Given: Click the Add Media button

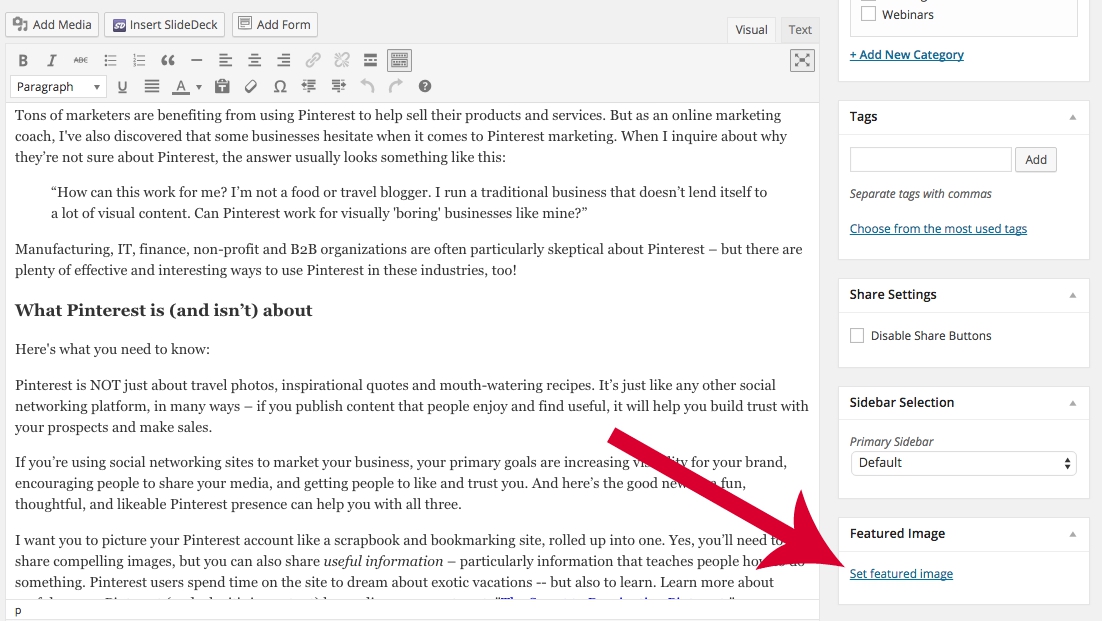Looking at the screenshot, I should point(53,25).
